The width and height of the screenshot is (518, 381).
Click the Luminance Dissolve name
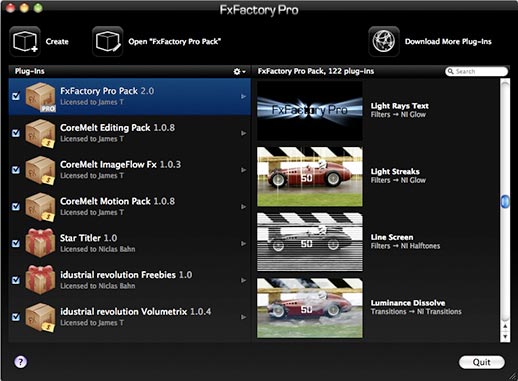(408, 303)
